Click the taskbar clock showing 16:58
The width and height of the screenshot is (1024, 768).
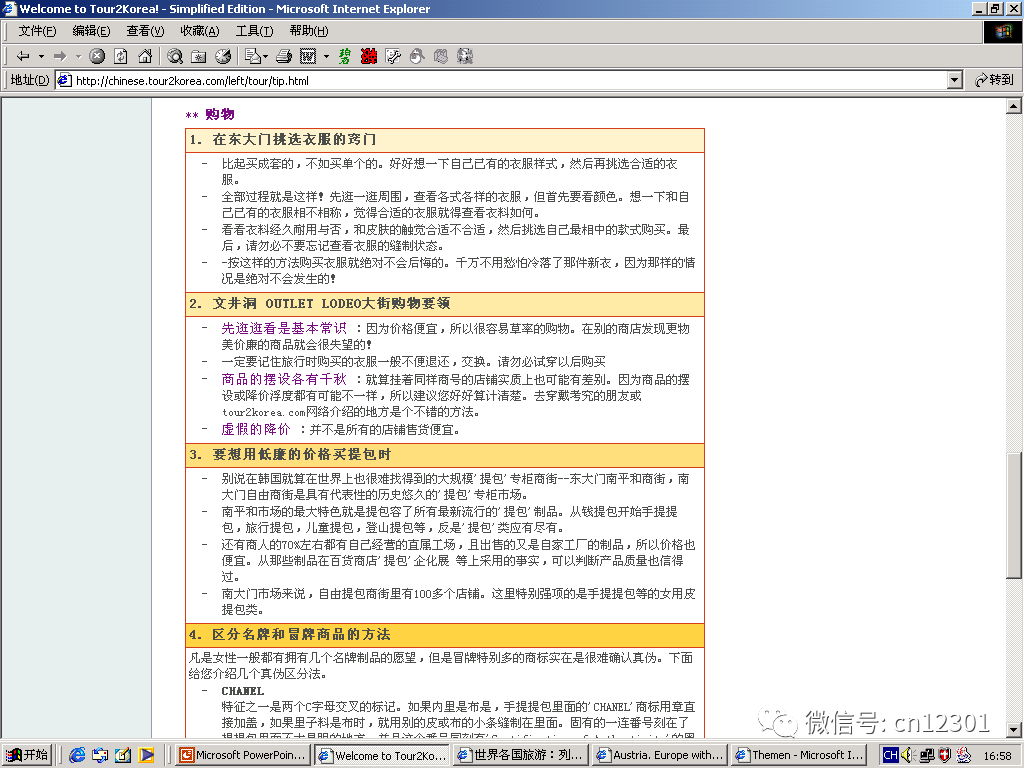coord(997,756)
